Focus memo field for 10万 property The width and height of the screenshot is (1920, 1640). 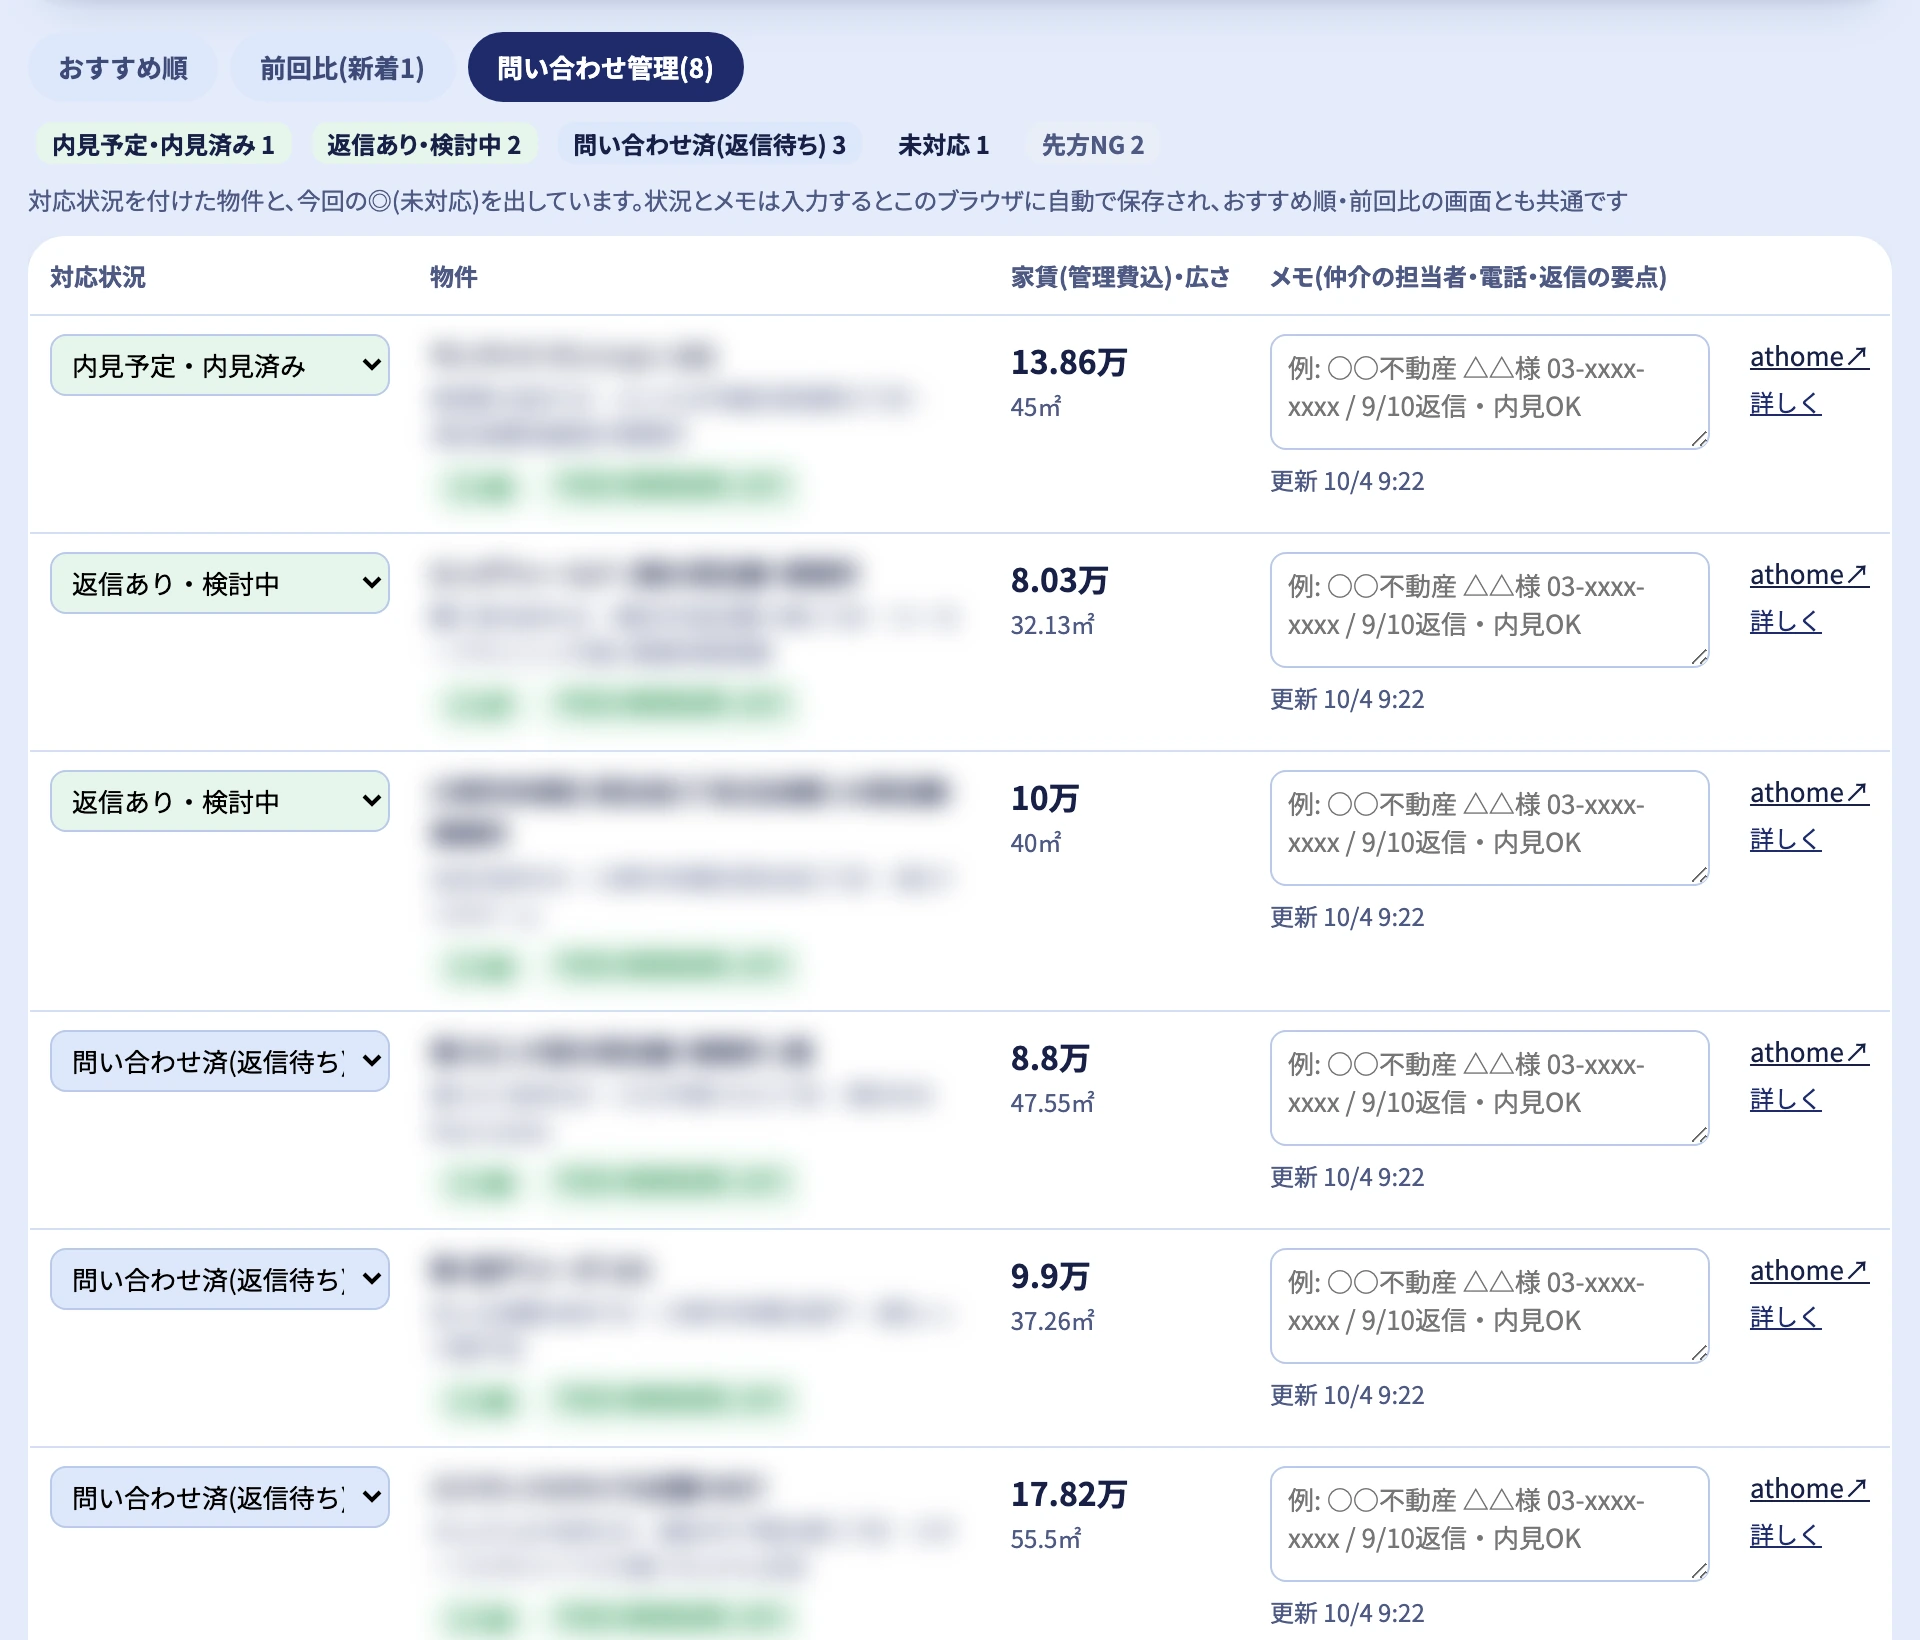click(1490, 828)
